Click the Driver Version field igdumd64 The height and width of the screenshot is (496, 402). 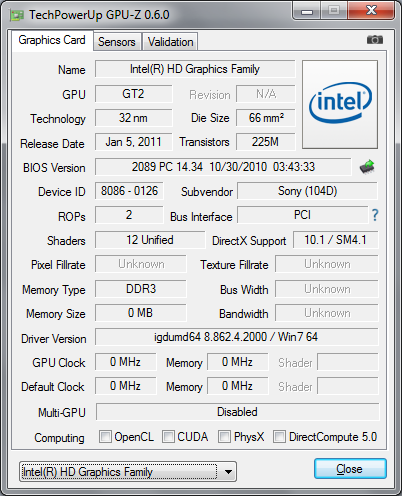(x=237, y=337)
